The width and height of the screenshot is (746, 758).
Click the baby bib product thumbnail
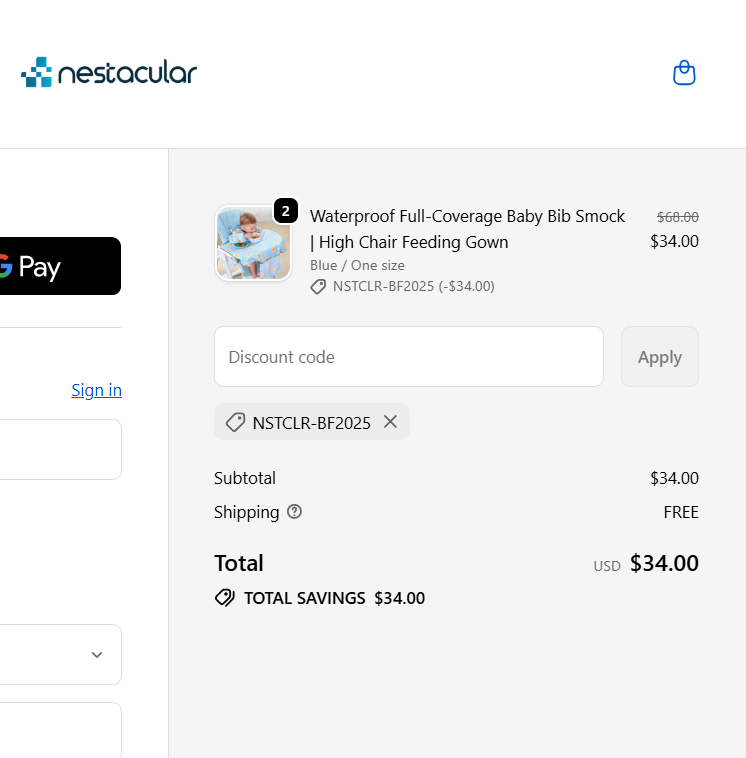(x=253, y=243)
